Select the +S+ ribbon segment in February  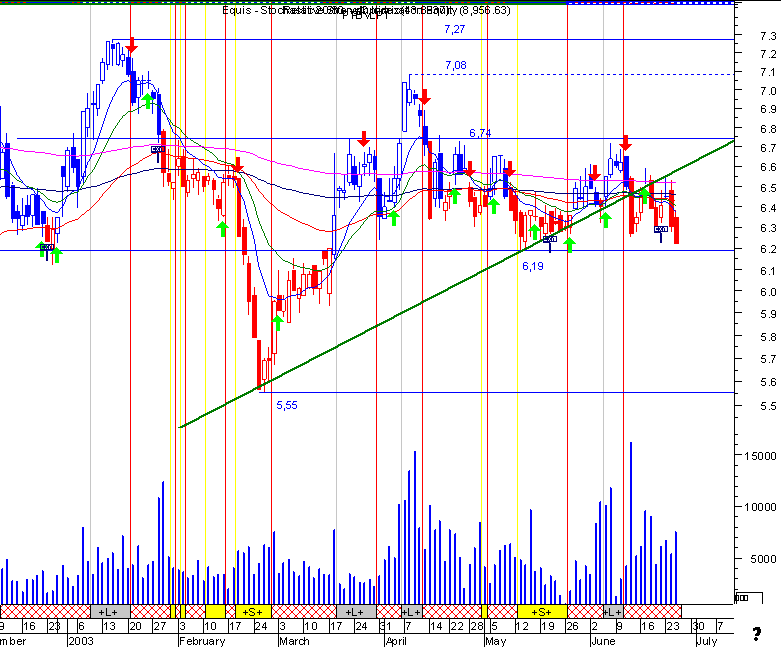pos(254,612)
